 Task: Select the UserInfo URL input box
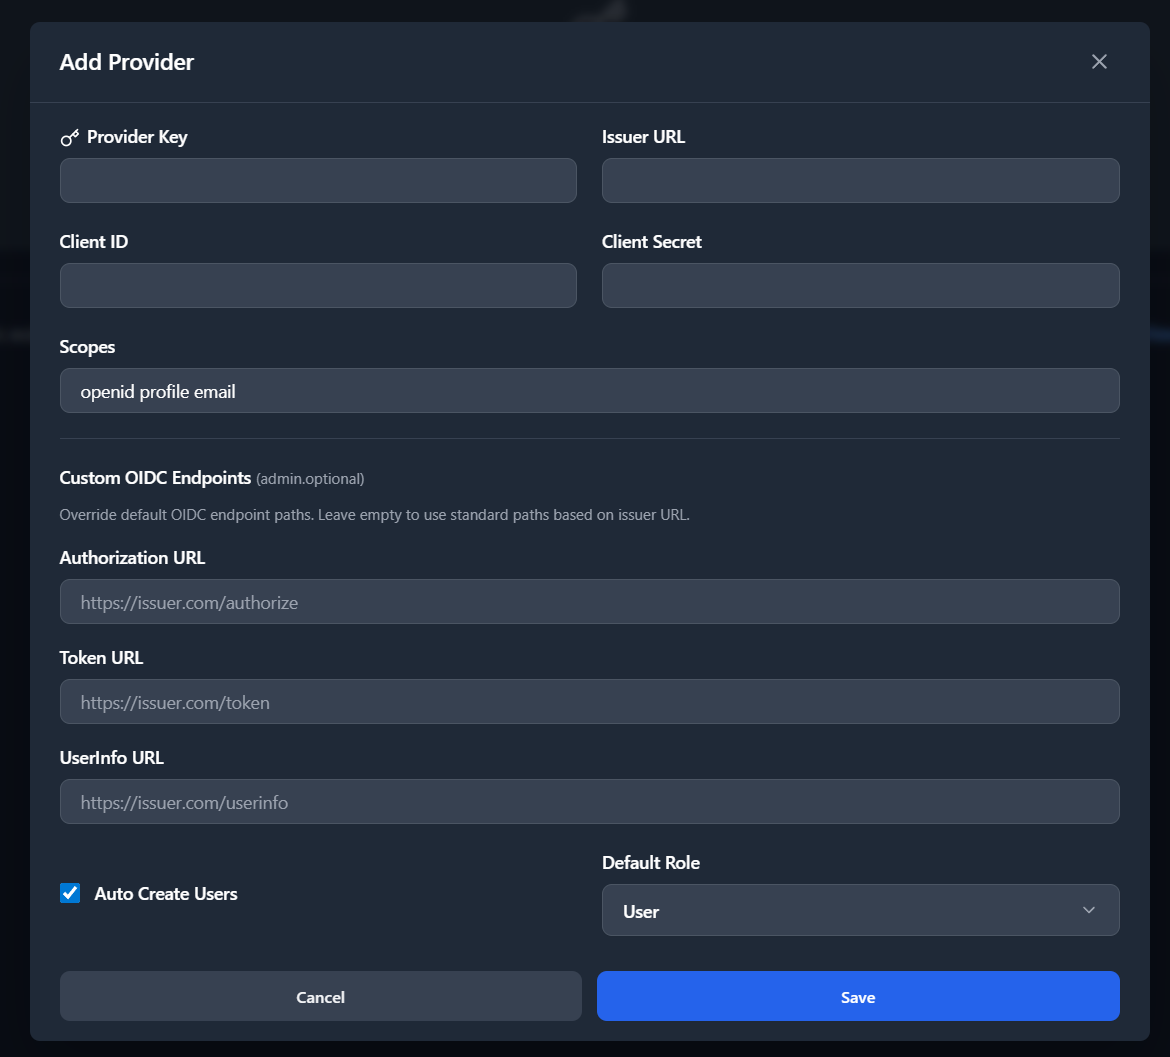(x=589, y=801)
